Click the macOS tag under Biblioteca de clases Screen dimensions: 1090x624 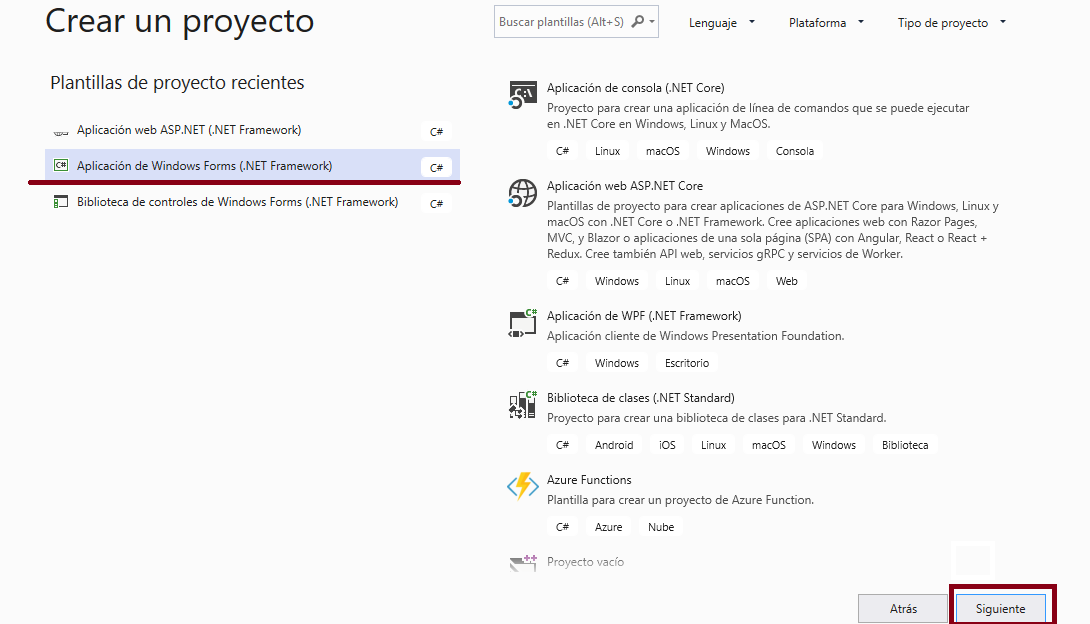click(769, 445)
